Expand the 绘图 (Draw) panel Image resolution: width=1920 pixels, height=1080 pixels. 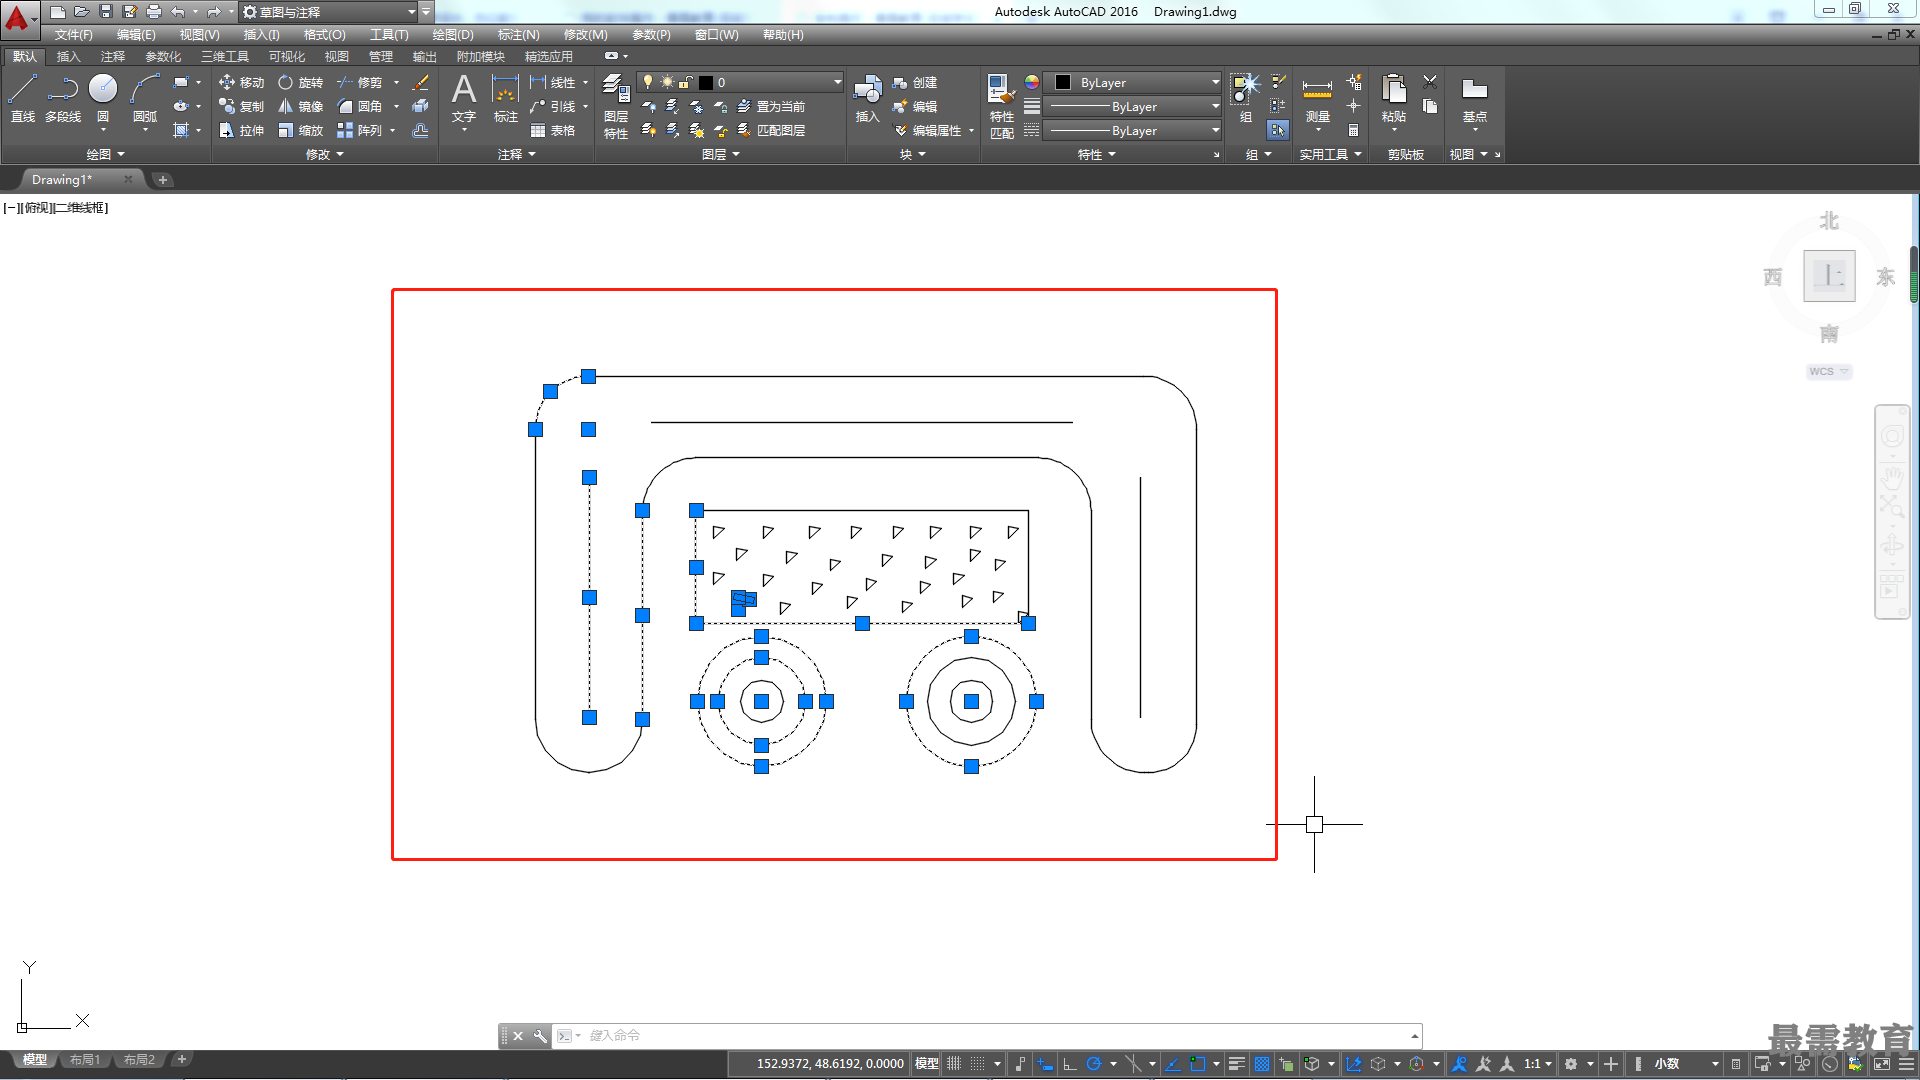[x=105, y=154]
